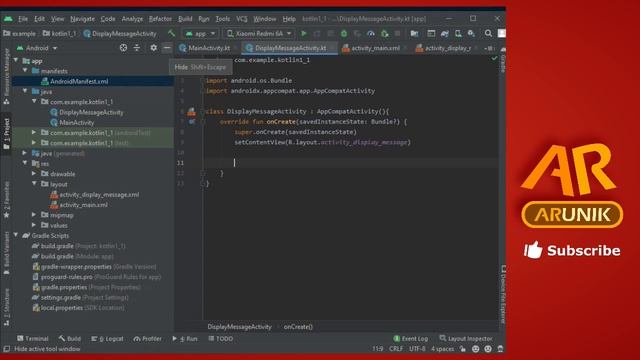Click CRLF line separator in status bar
The image size is (640, 360).
coord(396,349)
